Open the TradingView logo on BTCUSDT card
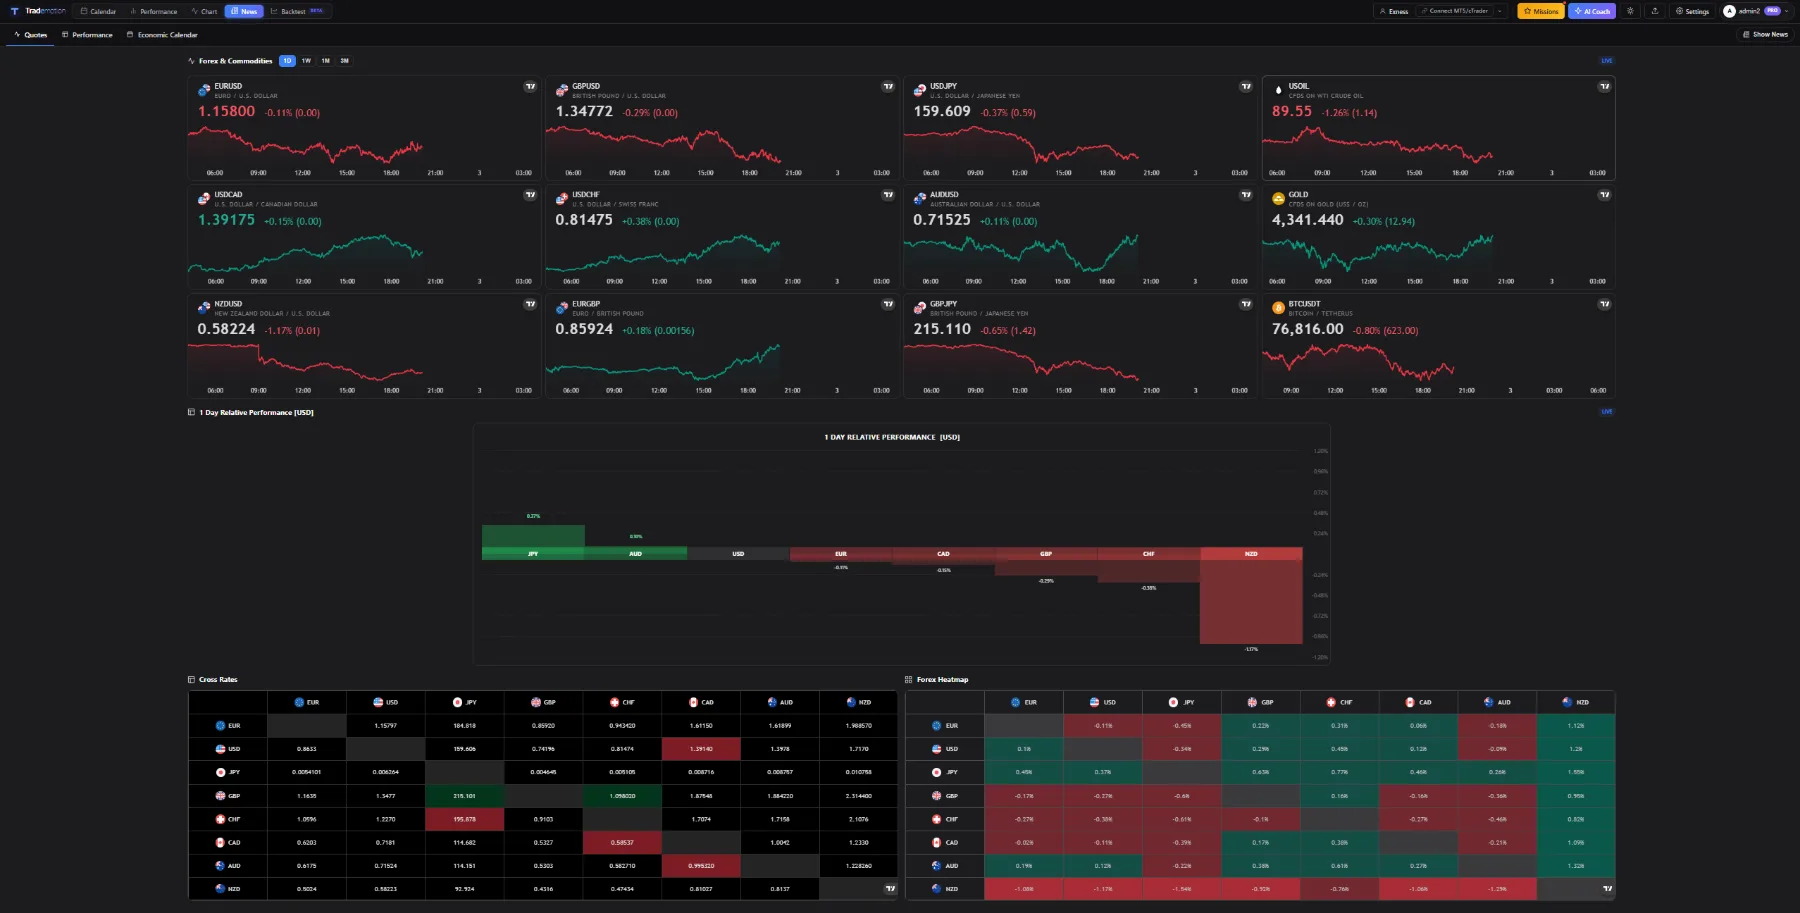The image size is (1800, 913). click(1604, 304)
